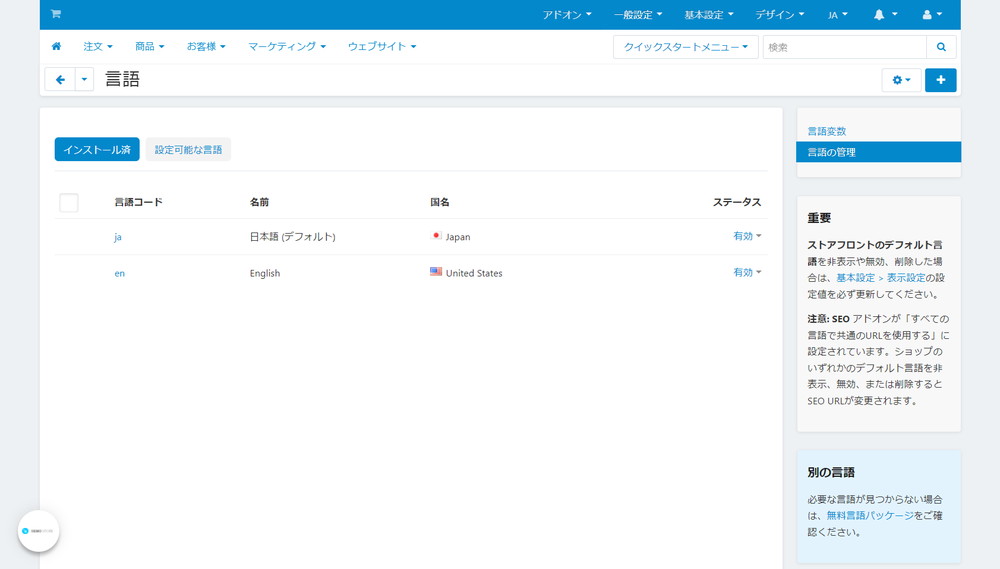The width and height of the screenshot is (1000, 569).
Task: Click the back arrow button
Action: click(x=61, y=80)
